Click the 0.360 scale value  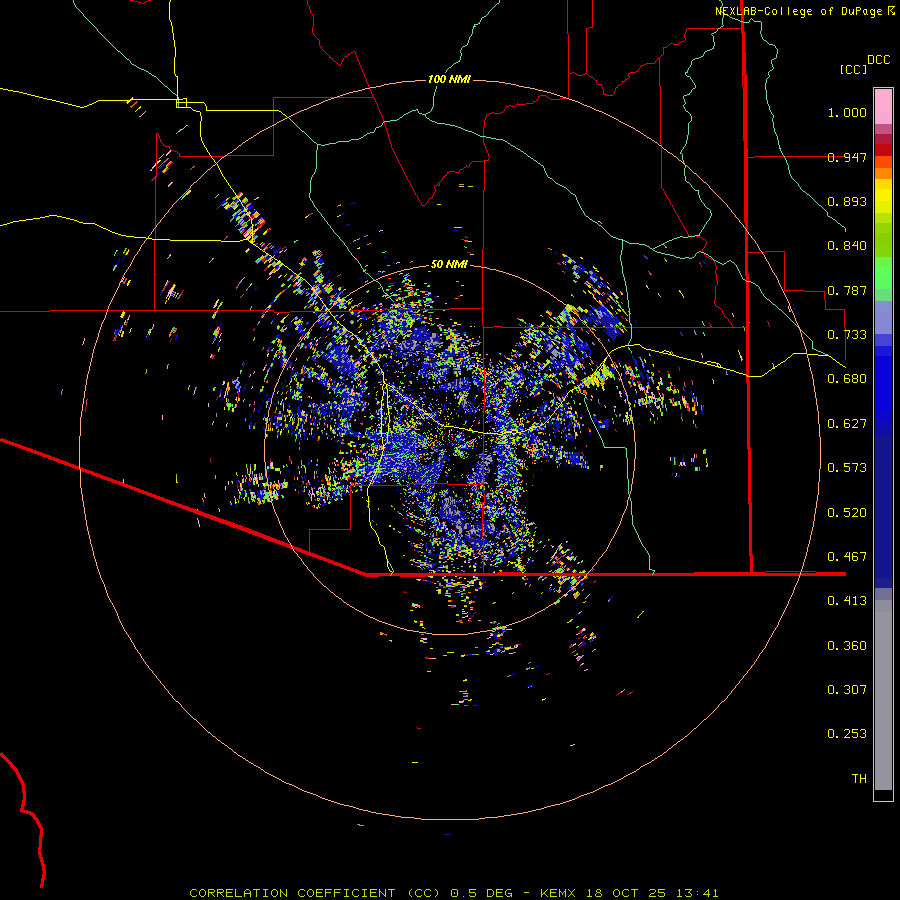pyautogui.click(x=847, y=646)
